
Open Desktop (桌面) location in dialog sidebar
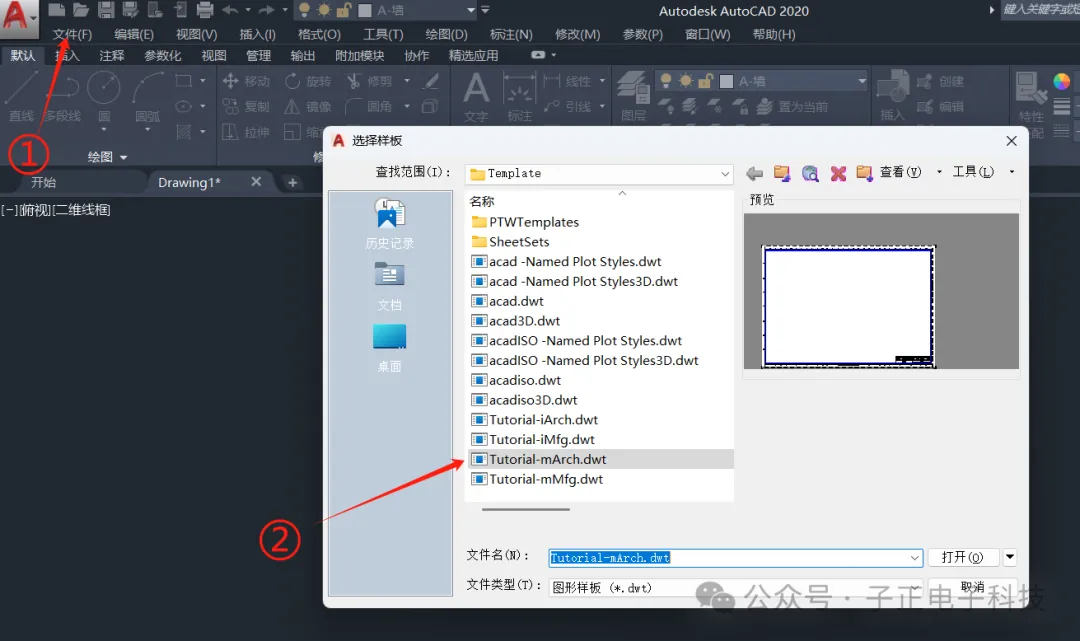tap(389, 348)
